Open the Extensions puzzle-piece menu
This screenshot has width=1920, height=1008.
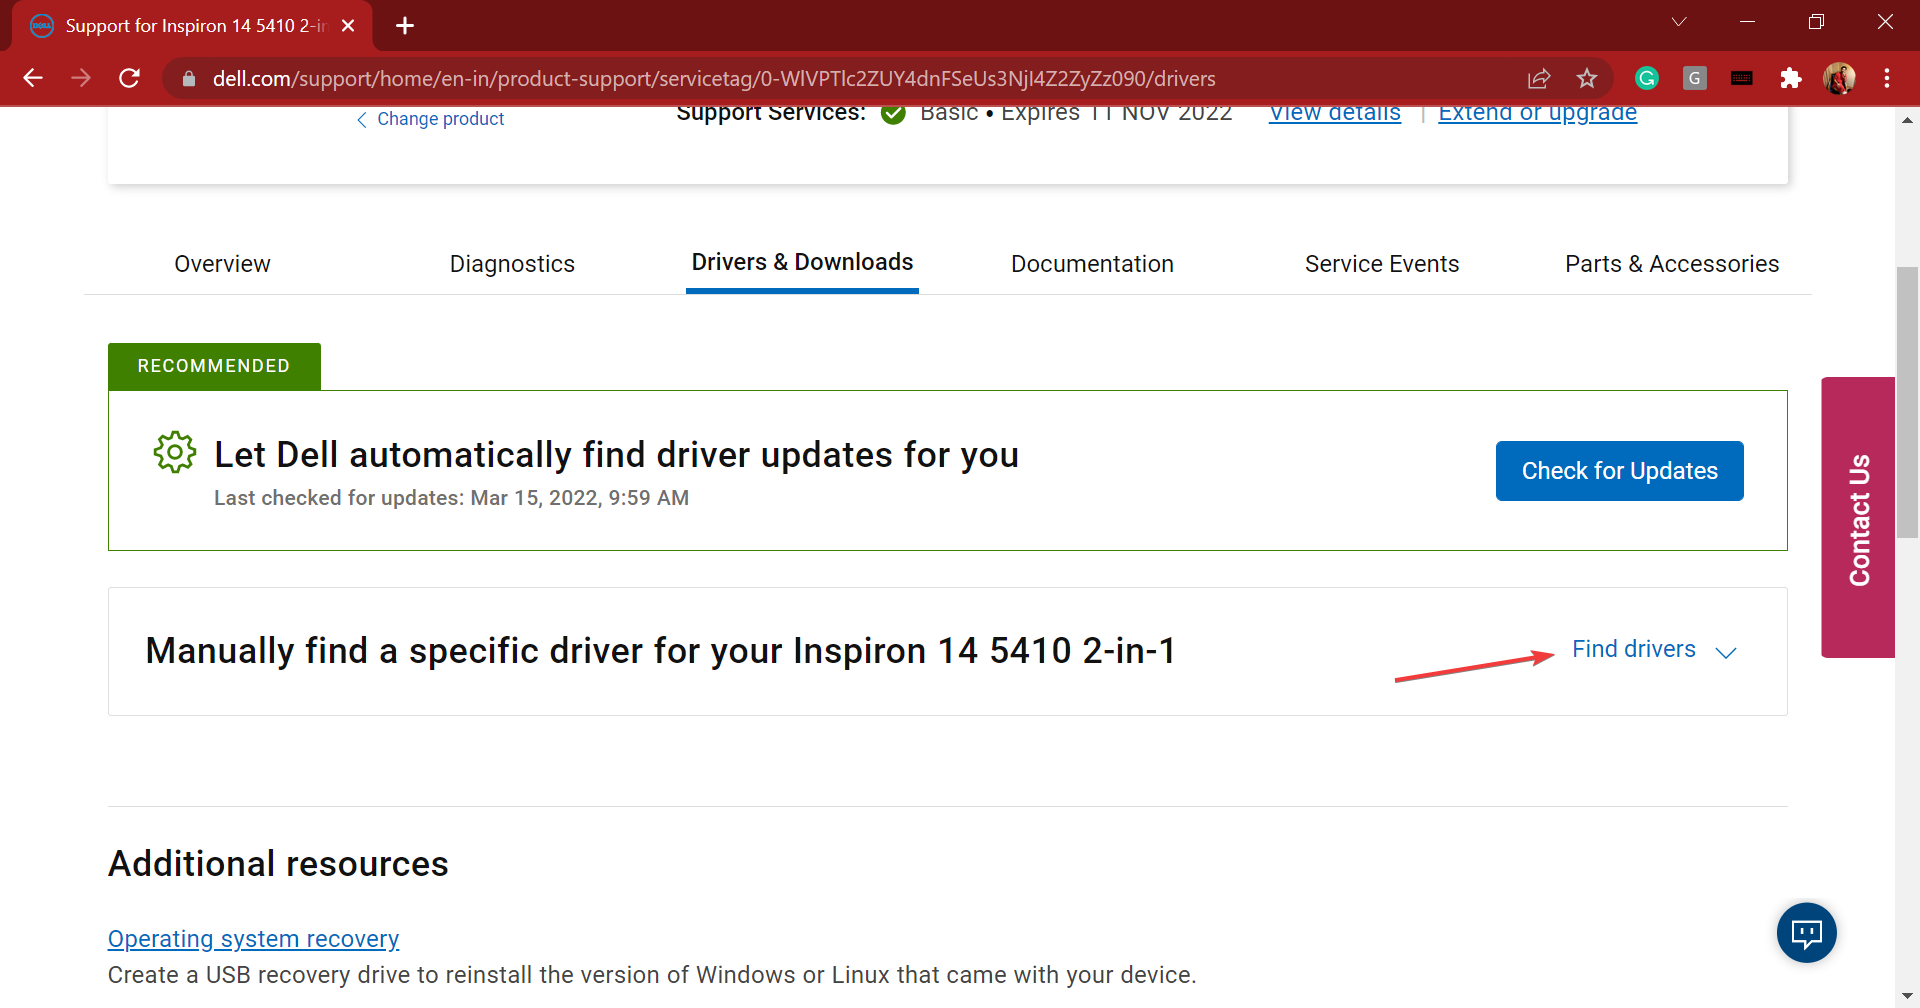click(1791, 78)
